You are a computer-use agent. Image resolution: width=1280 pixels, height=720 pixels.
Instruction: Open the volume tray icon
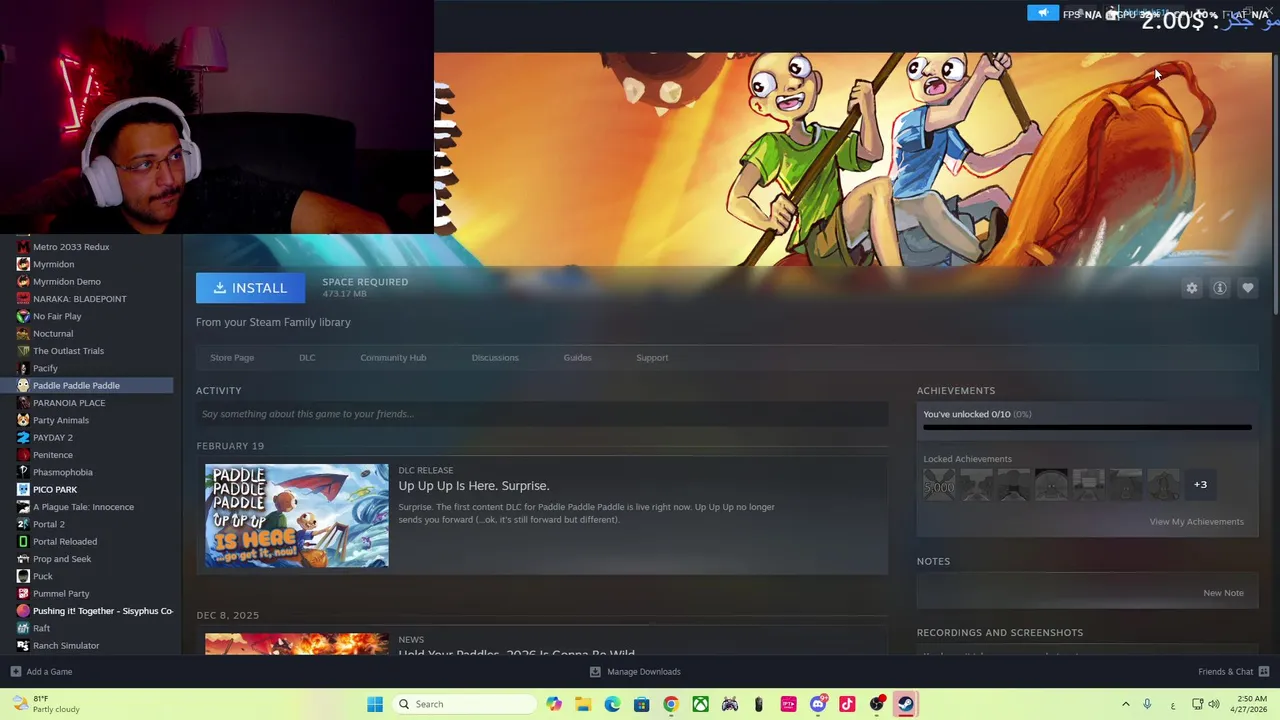coord(1214,704)
